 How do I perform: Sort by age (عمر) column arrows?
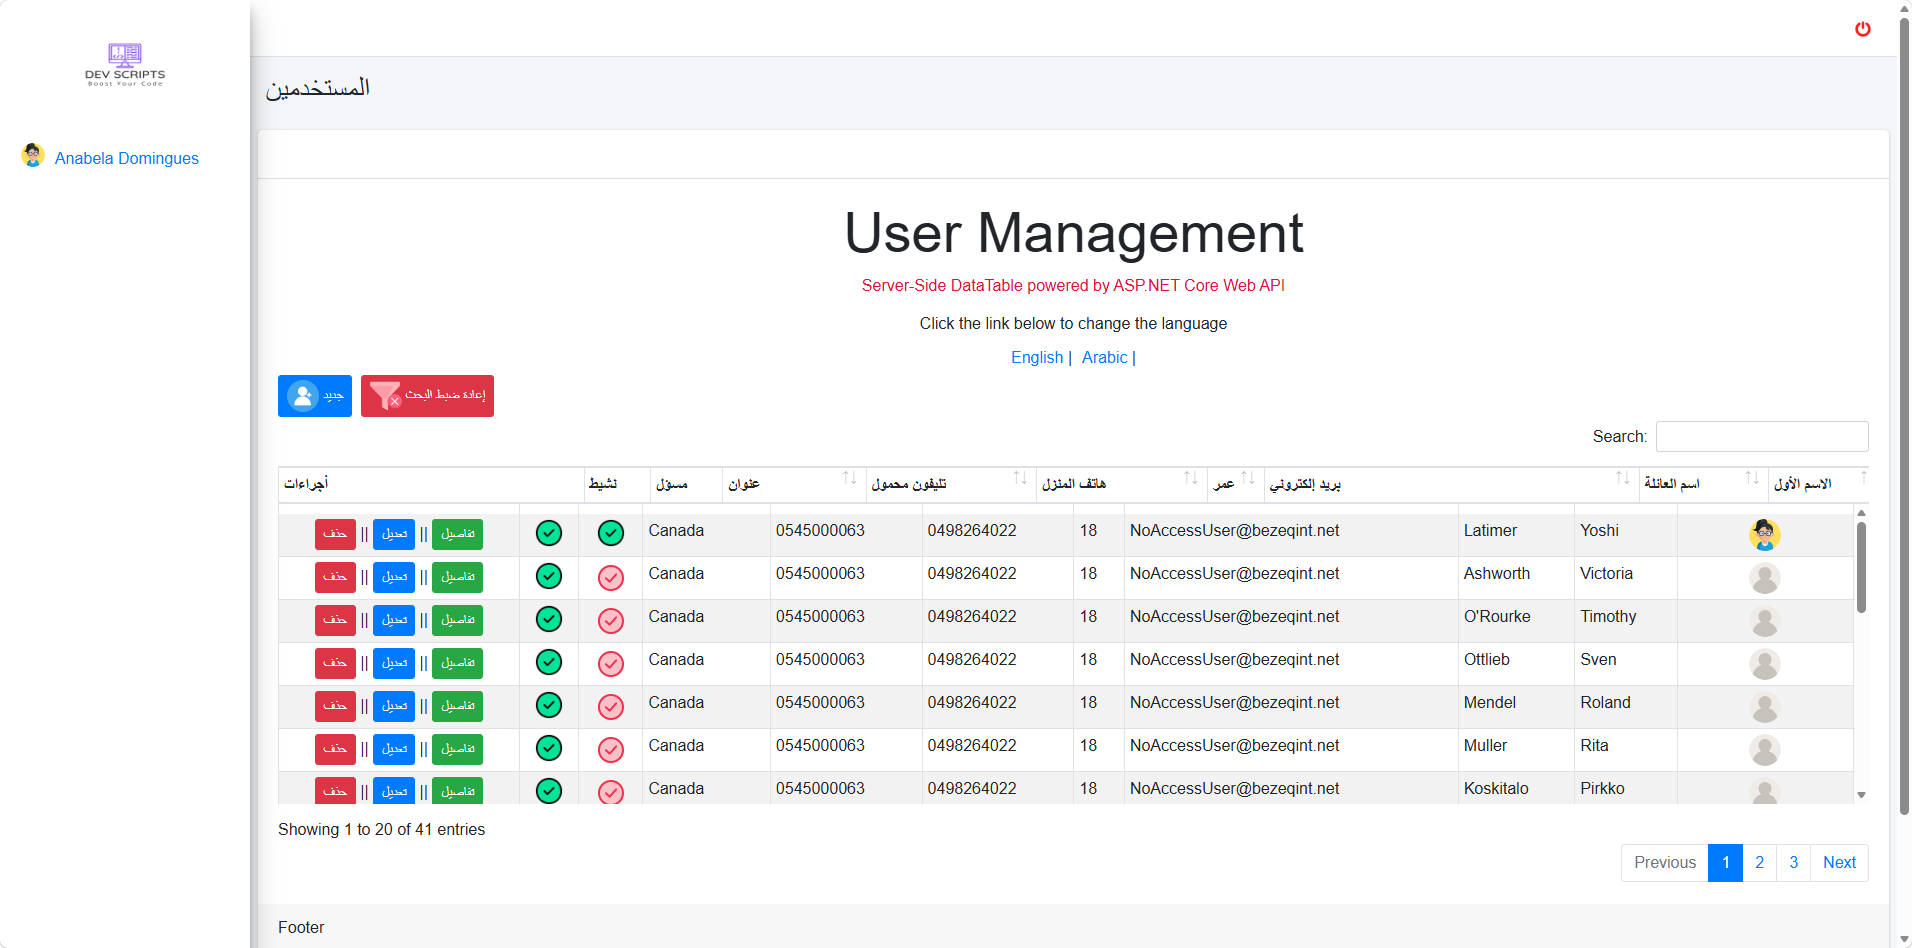click(x=1248, y=478)
